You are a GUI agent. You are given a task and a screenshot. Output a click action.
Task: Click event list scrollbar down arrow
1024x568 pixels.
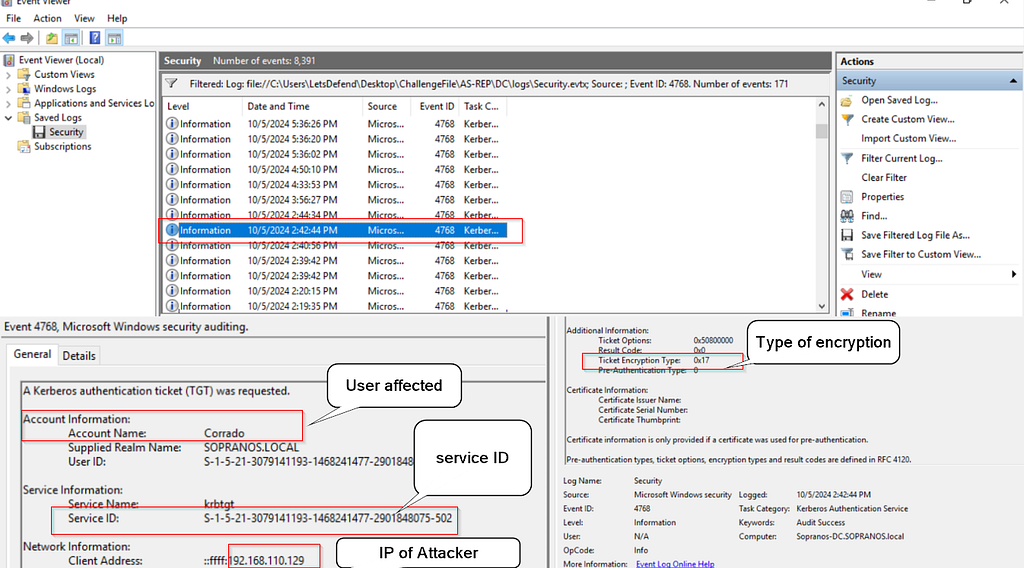click(x=822, y=306)
